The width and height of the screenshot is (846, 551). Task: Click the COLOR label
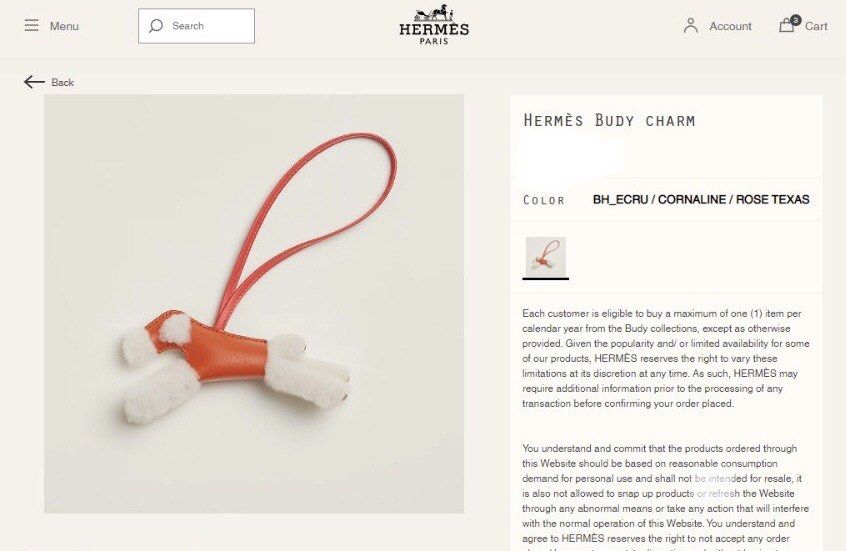543,200
